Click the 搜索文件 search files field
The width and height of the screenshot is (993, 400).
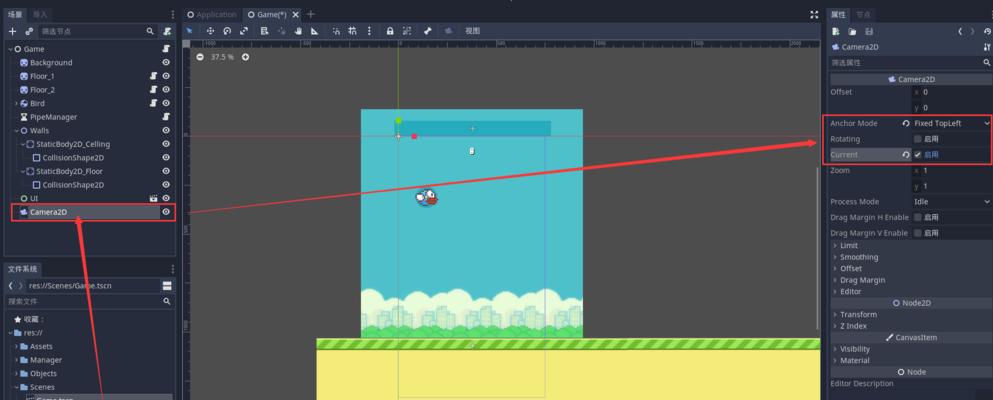point(89,301)
